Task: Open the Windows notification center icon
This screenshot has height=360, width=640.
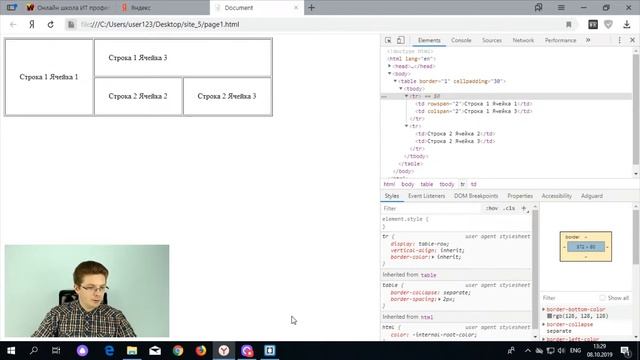Action: (625, 351)
